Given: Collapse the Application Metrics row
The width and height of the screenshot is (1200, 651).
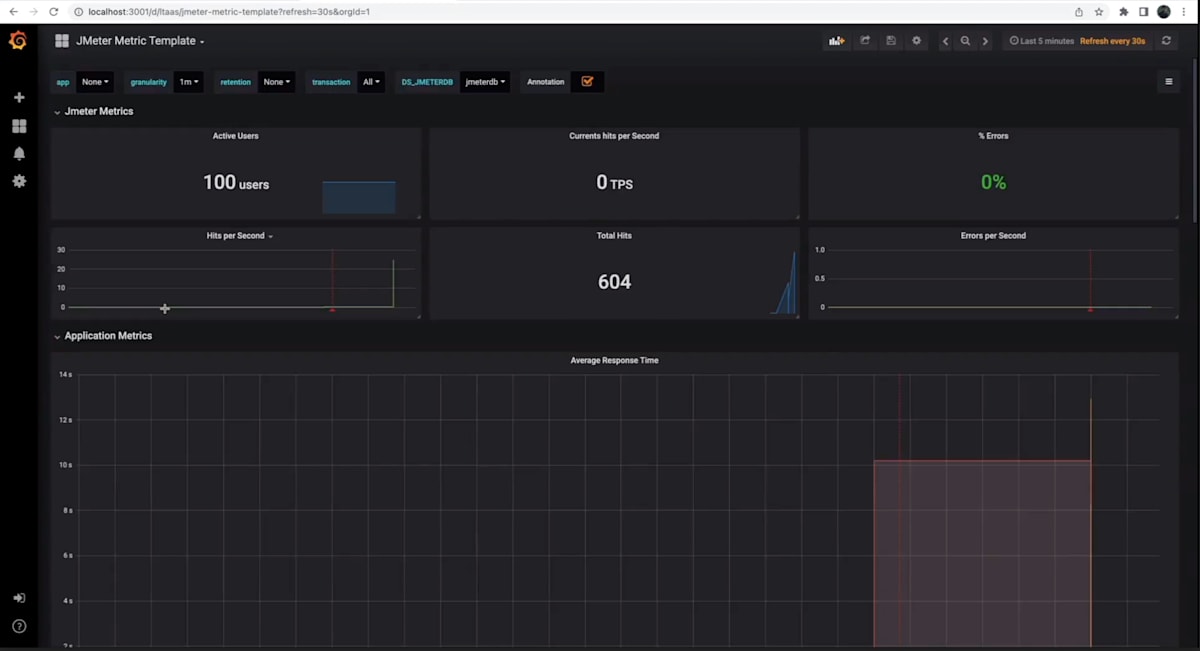Looking at the screenshot, I should coord(102,336).
